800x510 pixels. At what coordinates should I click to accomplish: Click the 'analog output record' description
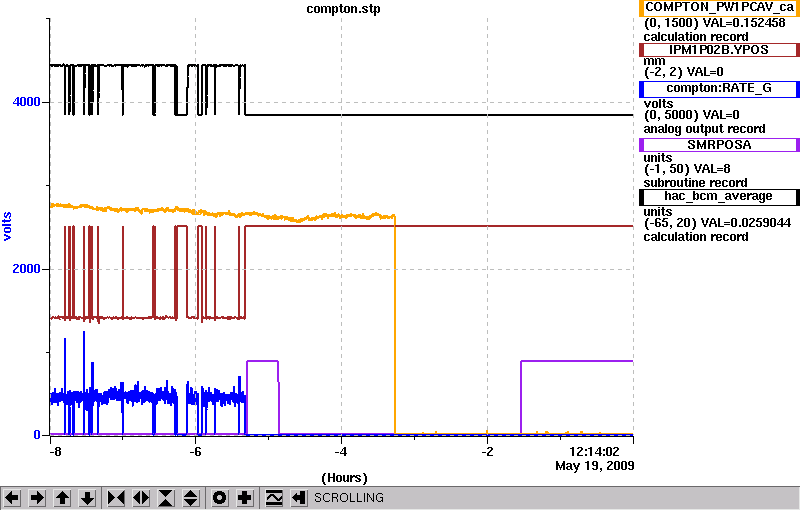point(705,129)
